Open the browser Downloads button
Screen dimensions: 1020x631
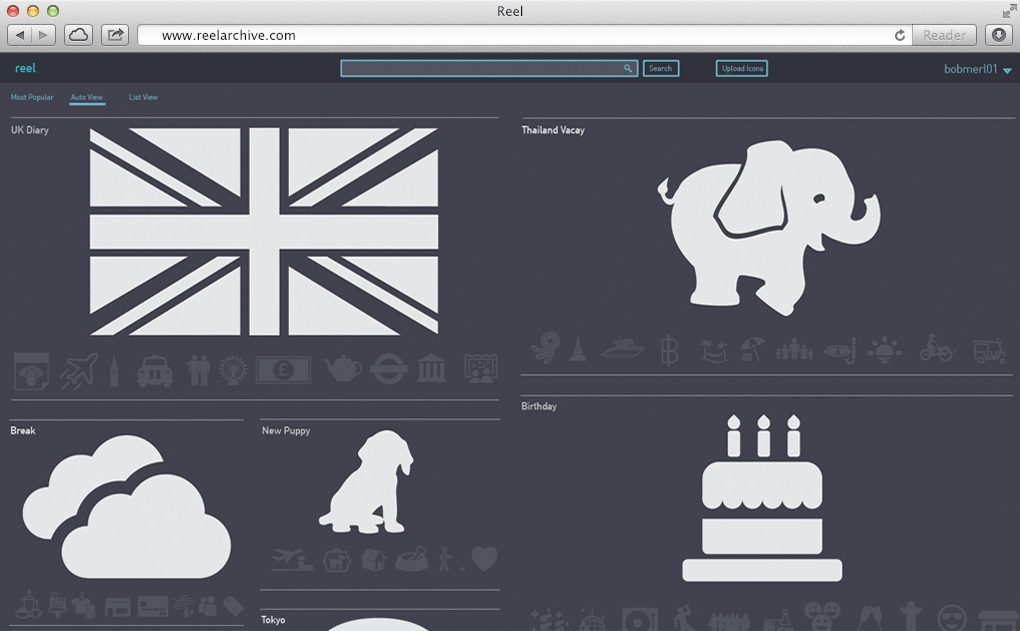coord(999,35)
